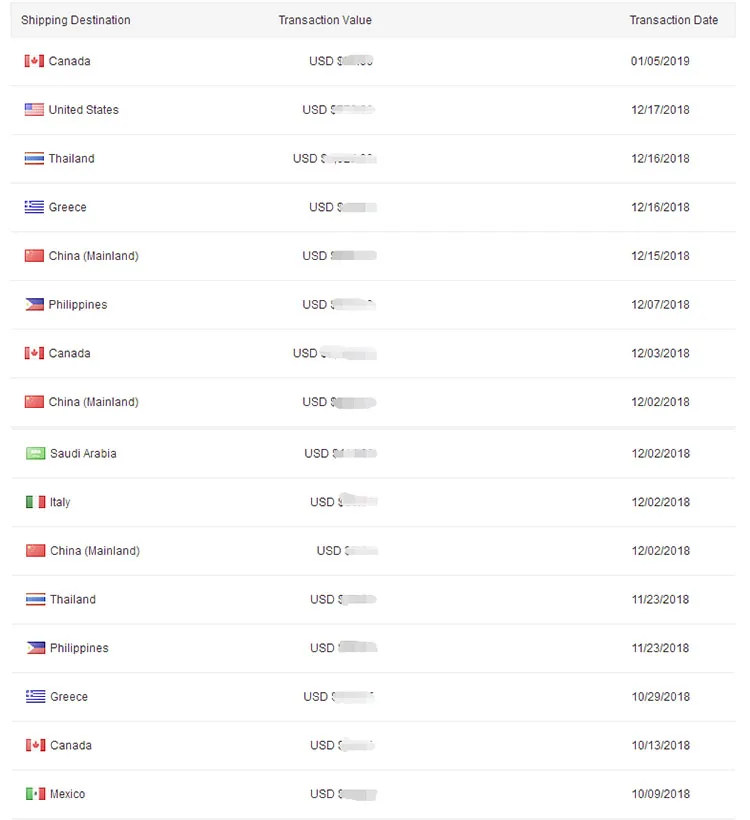Click the Italy flag icon

tap(35, 502)
